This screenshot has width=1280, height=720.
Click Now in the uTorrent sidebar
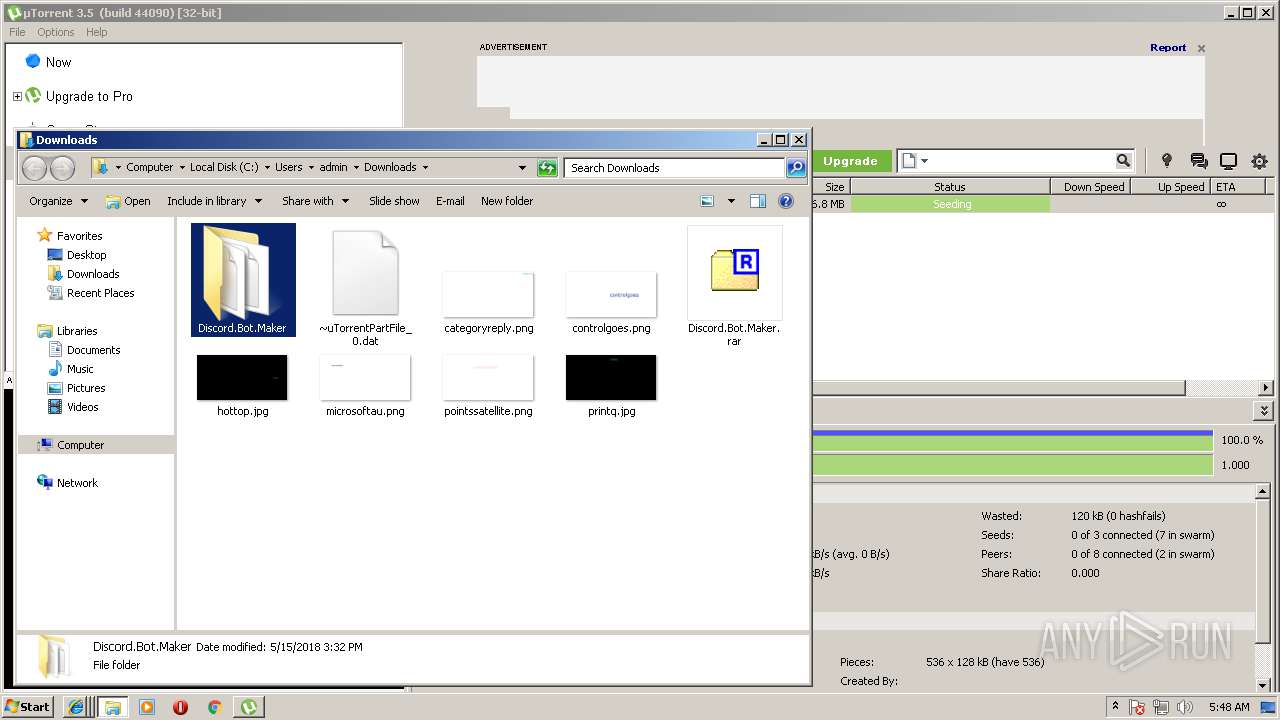coord(59,62)
